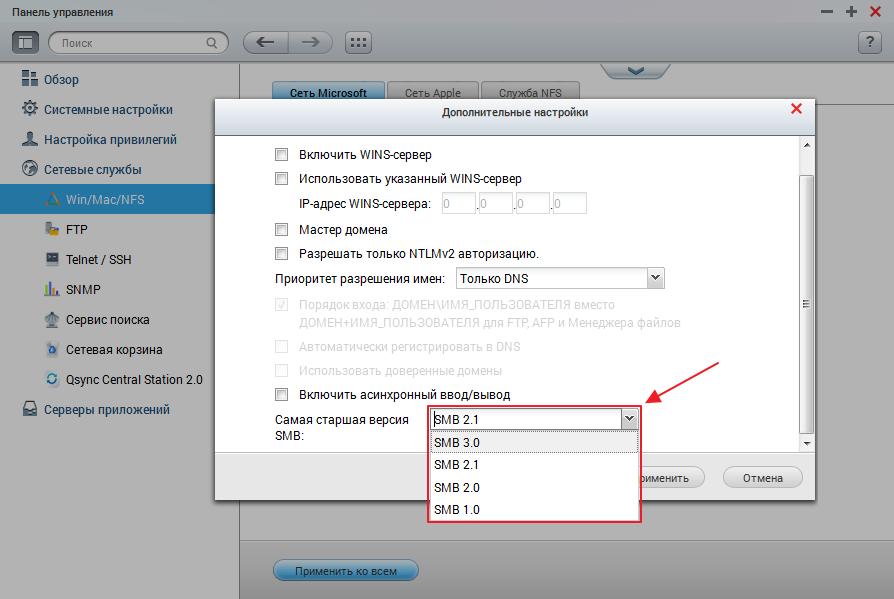Open the grid view icon

pos(358,43)
